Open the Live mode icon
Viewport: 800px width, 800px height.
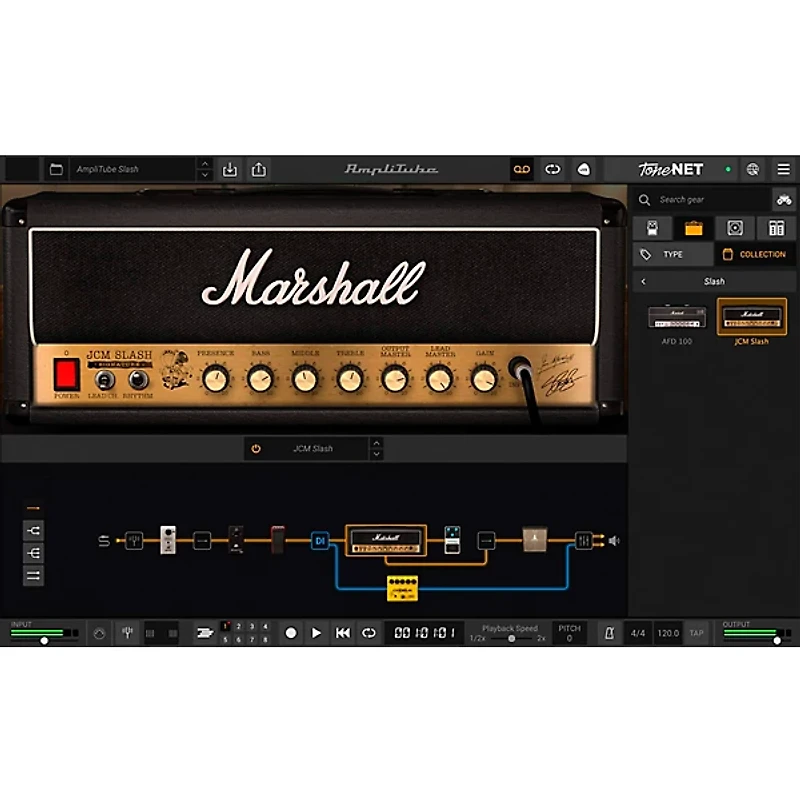click(x=584, y=169)
